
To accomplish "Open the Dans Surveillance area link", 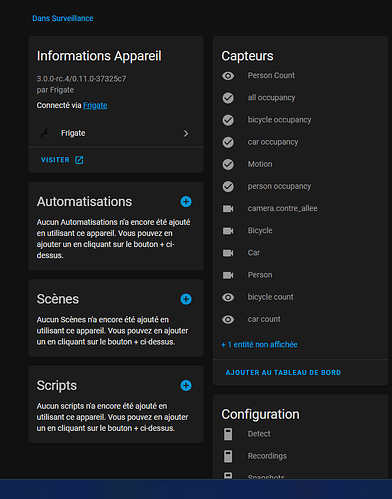I will tap(63, 18).
